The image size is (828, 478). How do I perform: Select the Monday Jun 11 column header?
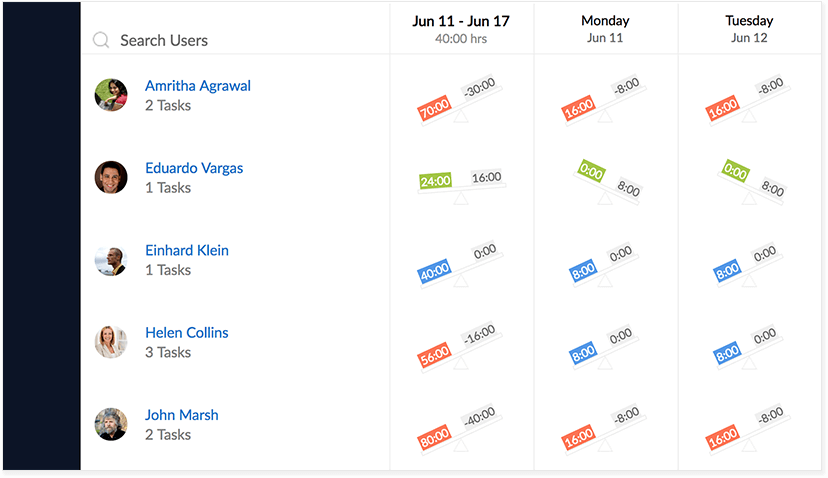(605, 29)
